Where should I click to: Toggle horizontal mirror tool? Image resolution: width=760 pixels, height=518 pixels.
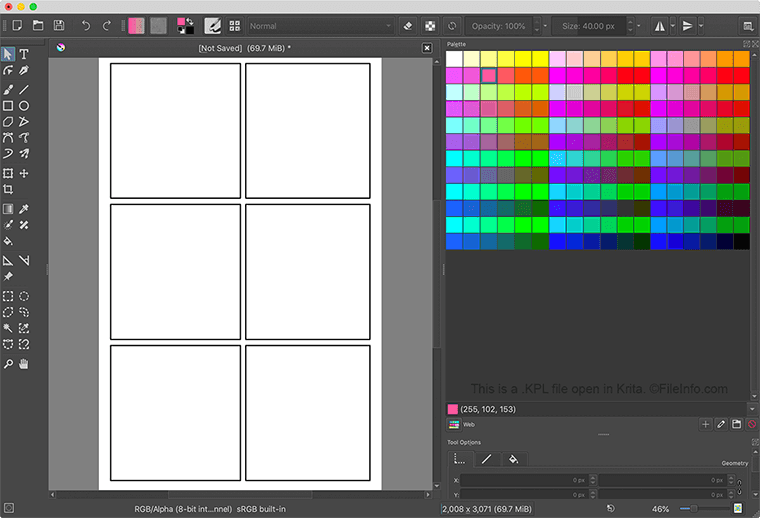(660, 26)
